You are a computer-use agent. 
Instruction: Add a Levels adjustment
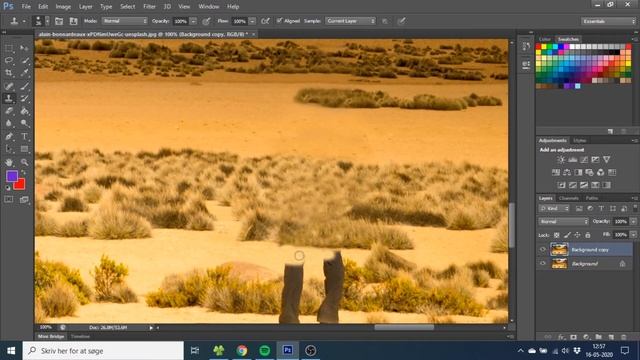tap(573, 160)
